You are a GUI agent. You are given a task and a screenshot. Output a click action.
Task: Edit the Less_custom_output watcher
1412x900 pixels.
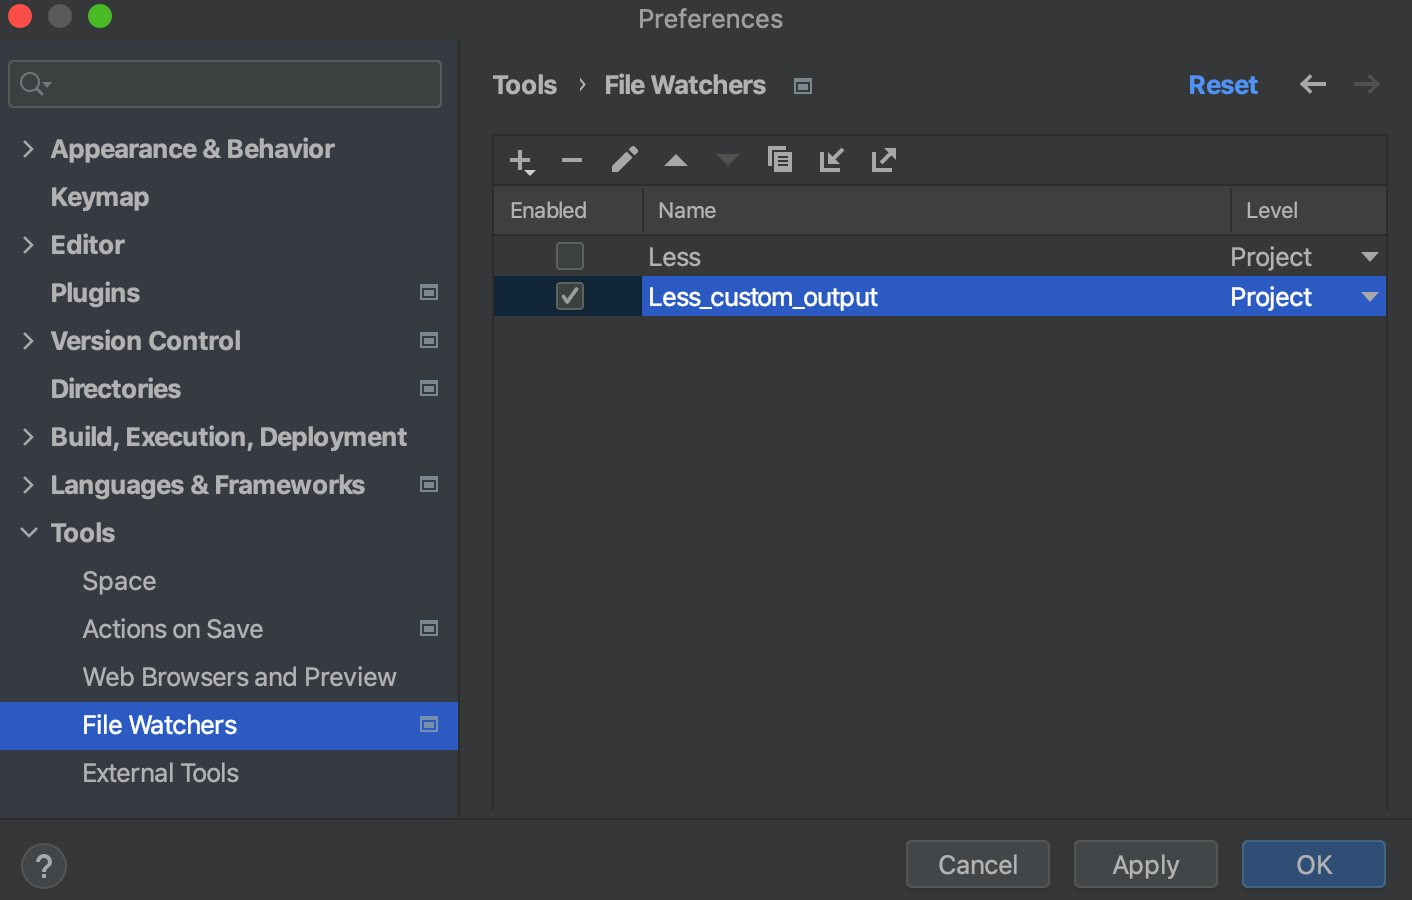(624, 160)
